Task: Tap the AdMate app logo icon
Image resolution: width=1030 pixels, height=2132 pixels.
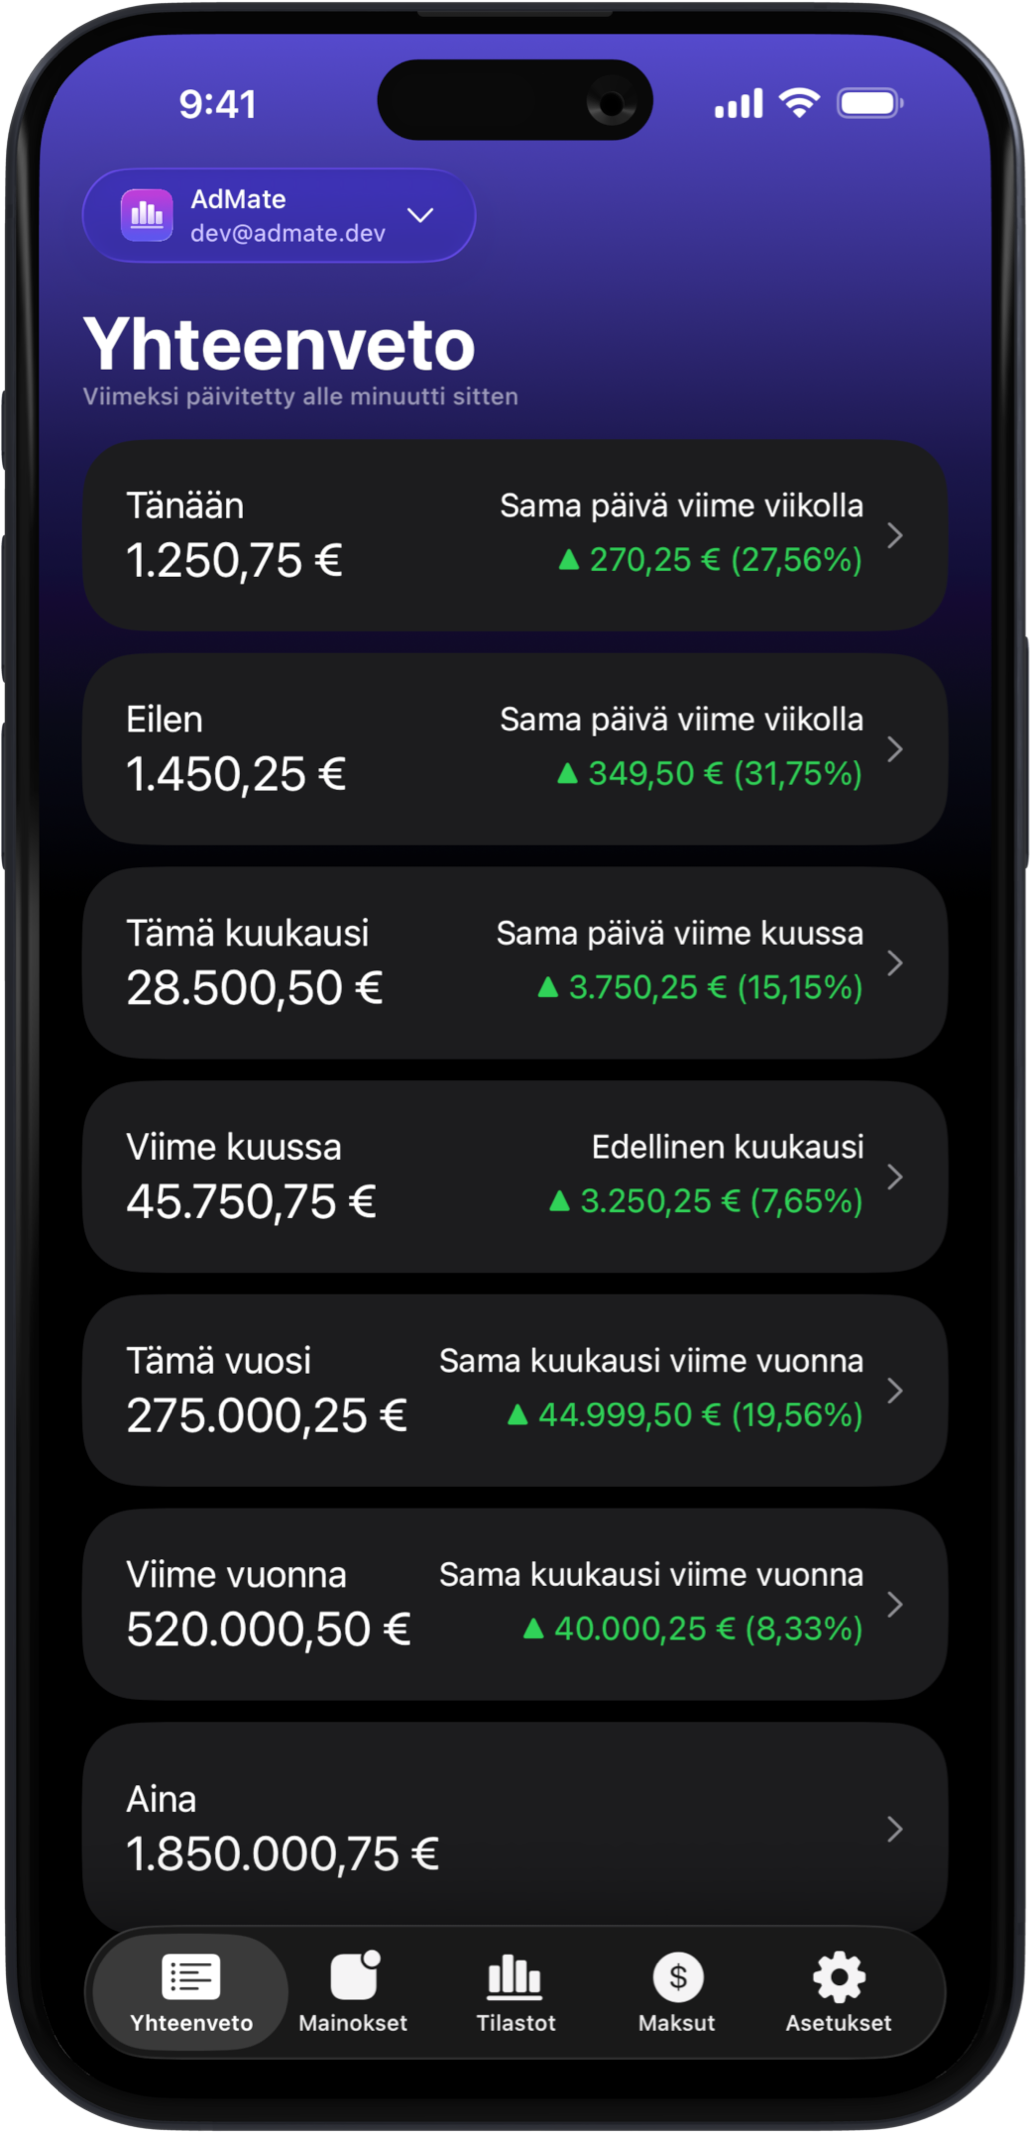Action: tap(146, 215)
